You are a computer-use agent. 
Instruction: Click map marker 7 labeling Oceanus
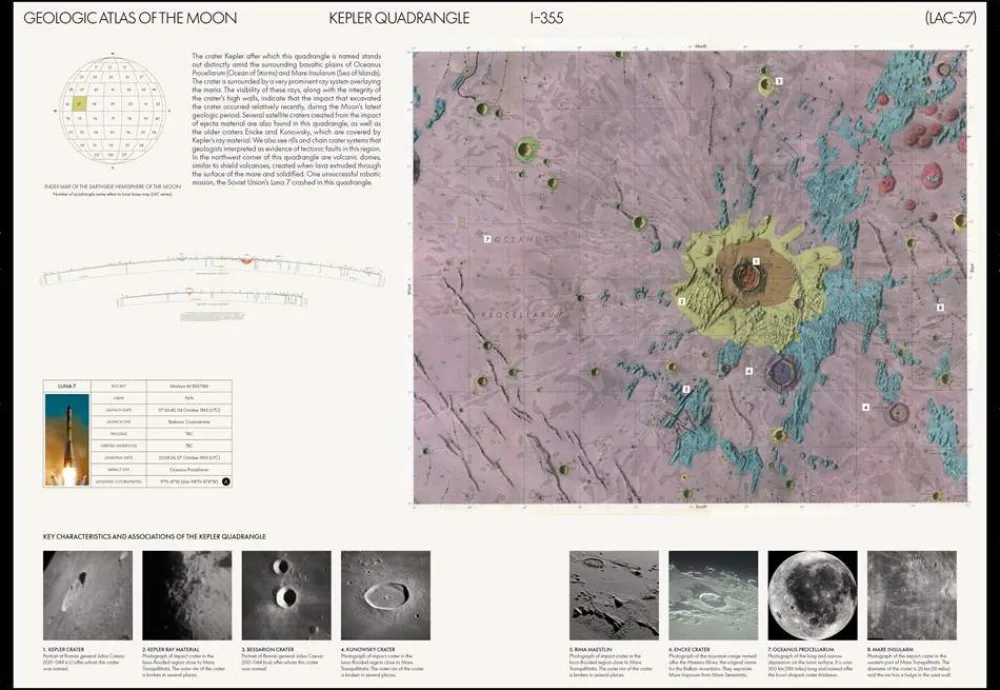[x=486, y=239]
